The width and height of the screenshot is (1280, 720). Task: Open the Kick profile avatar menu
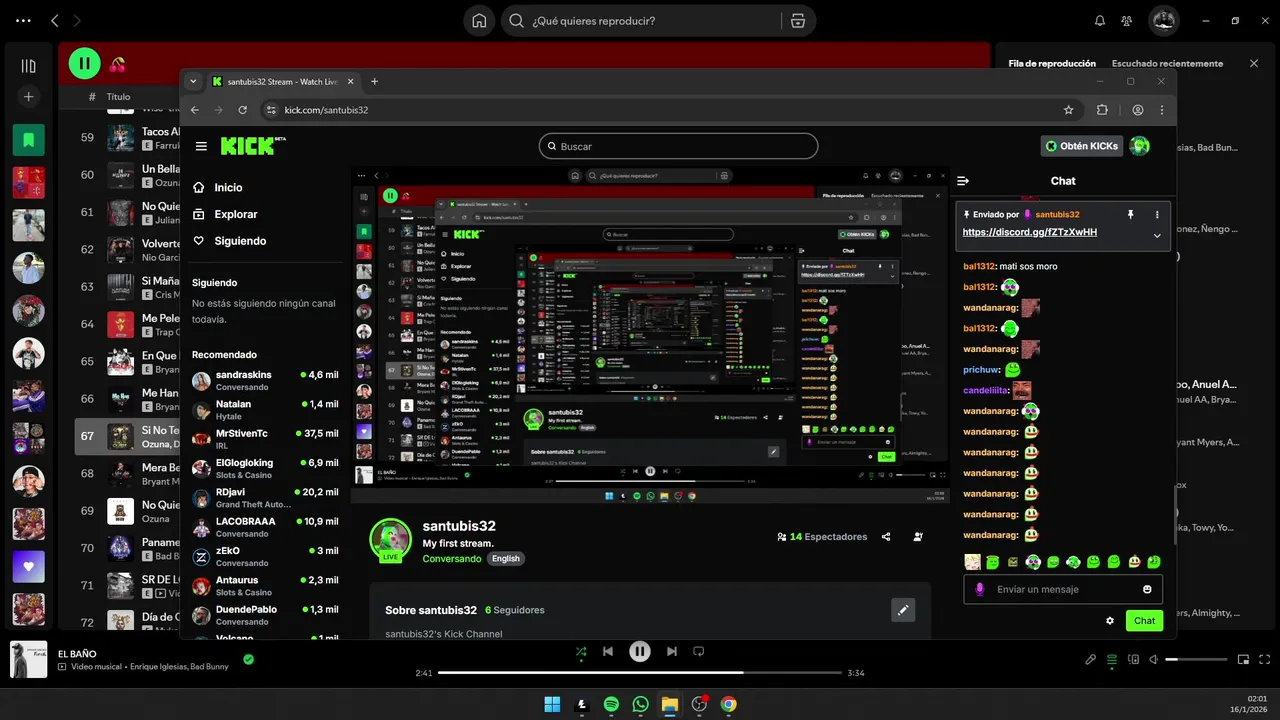pyautogui.click(x=1139, y=146)
